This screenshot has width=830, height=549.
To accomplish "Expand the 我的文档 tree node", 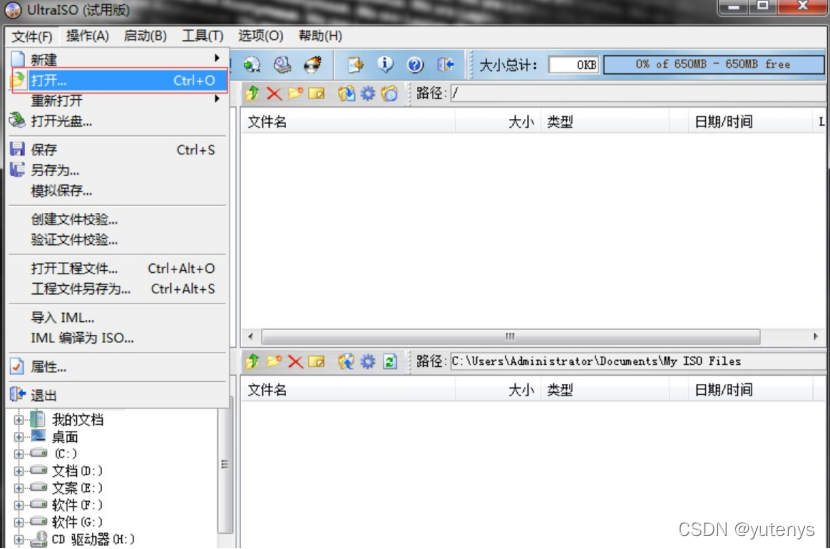I will coord(19,420).
